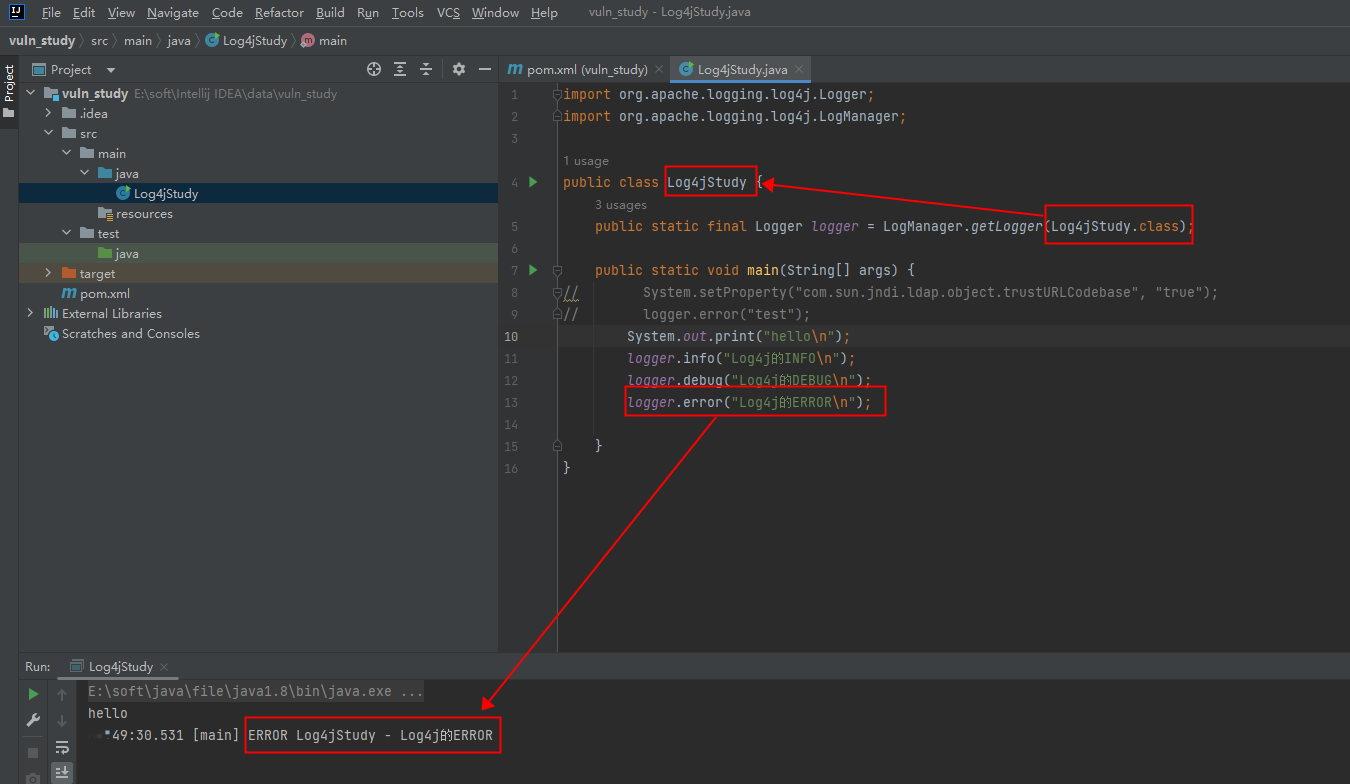The height and width of the screenshot is (784, 1350).
Task: Click src in navigation breadcrumb
Action: (99, 41)
